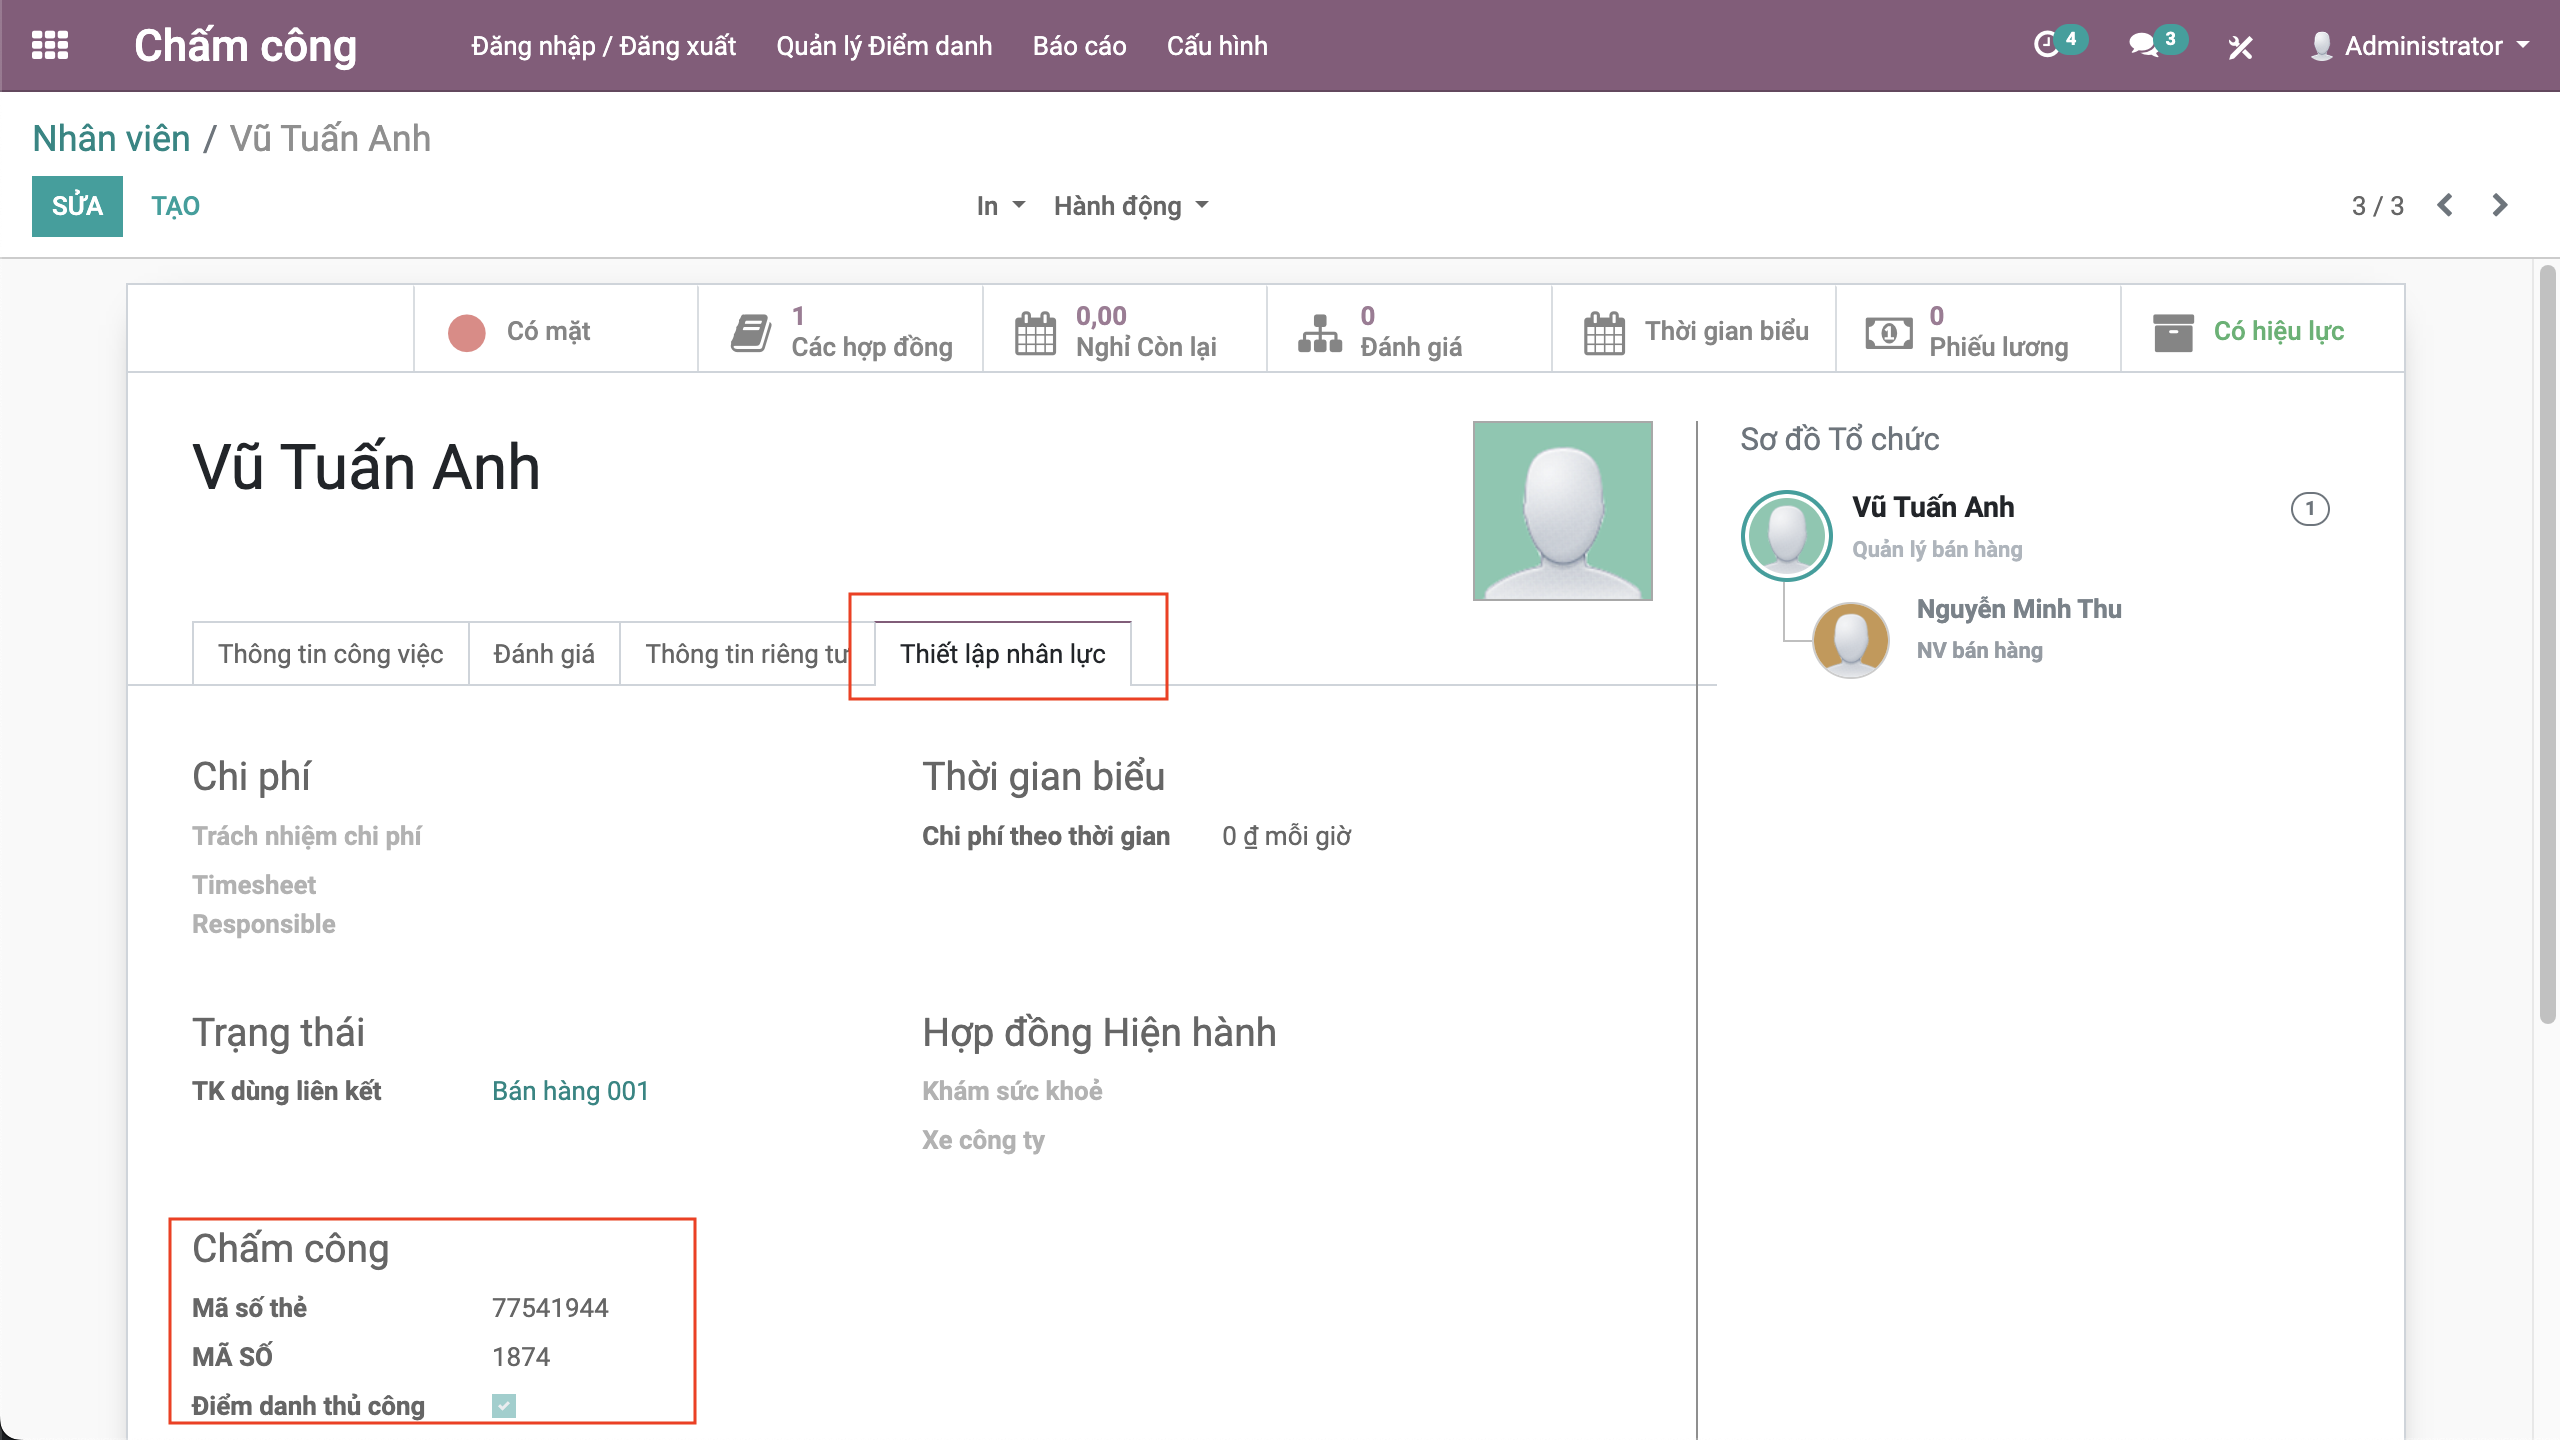Click the activities clock icon with badge

[2047, 46]
